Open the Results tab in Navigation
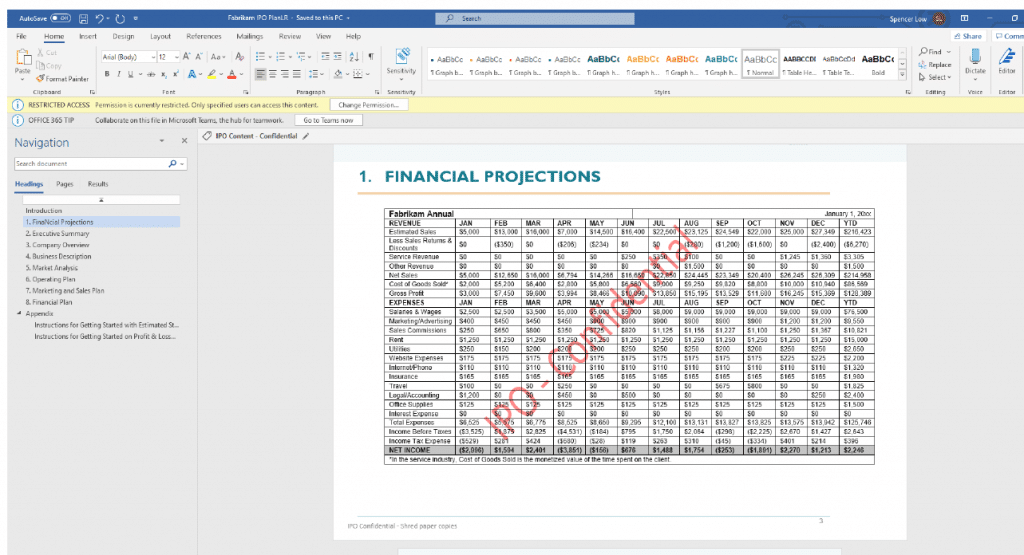1024x555 pixels. pos(98,184)
